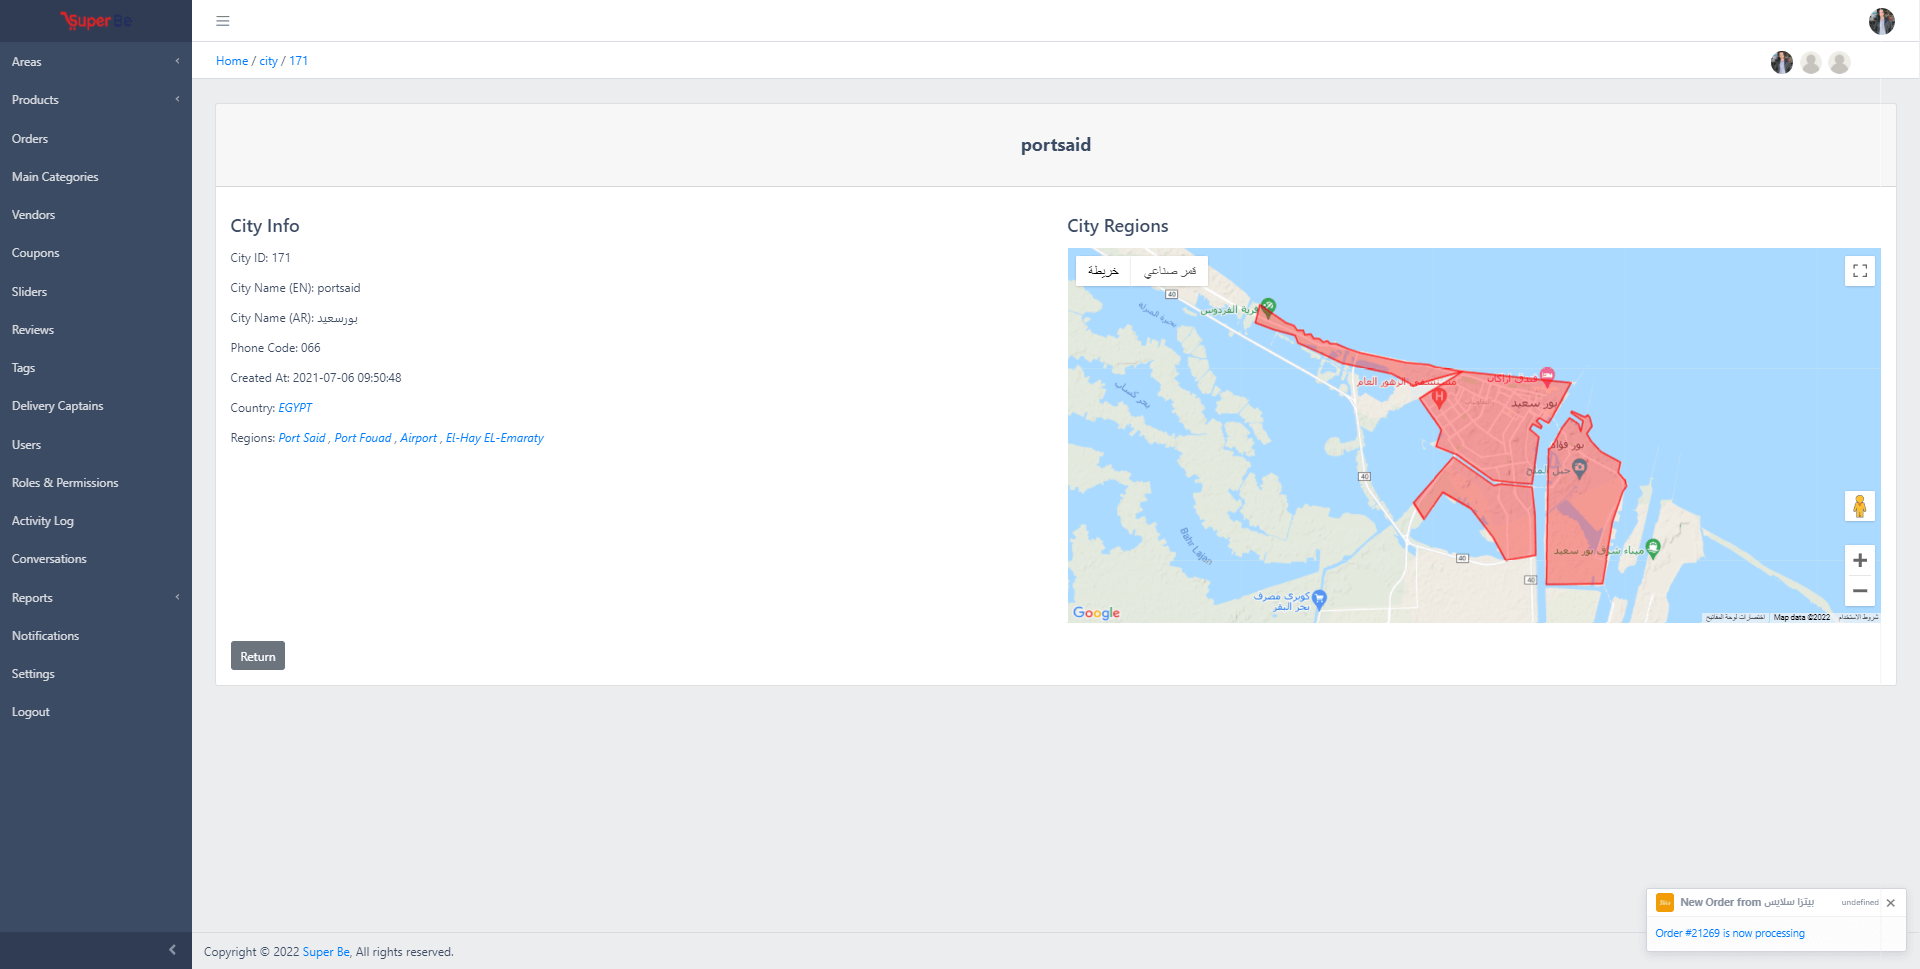Open fullscreen view of the map
This screenshot has height=969, width=1920.
1859,271
